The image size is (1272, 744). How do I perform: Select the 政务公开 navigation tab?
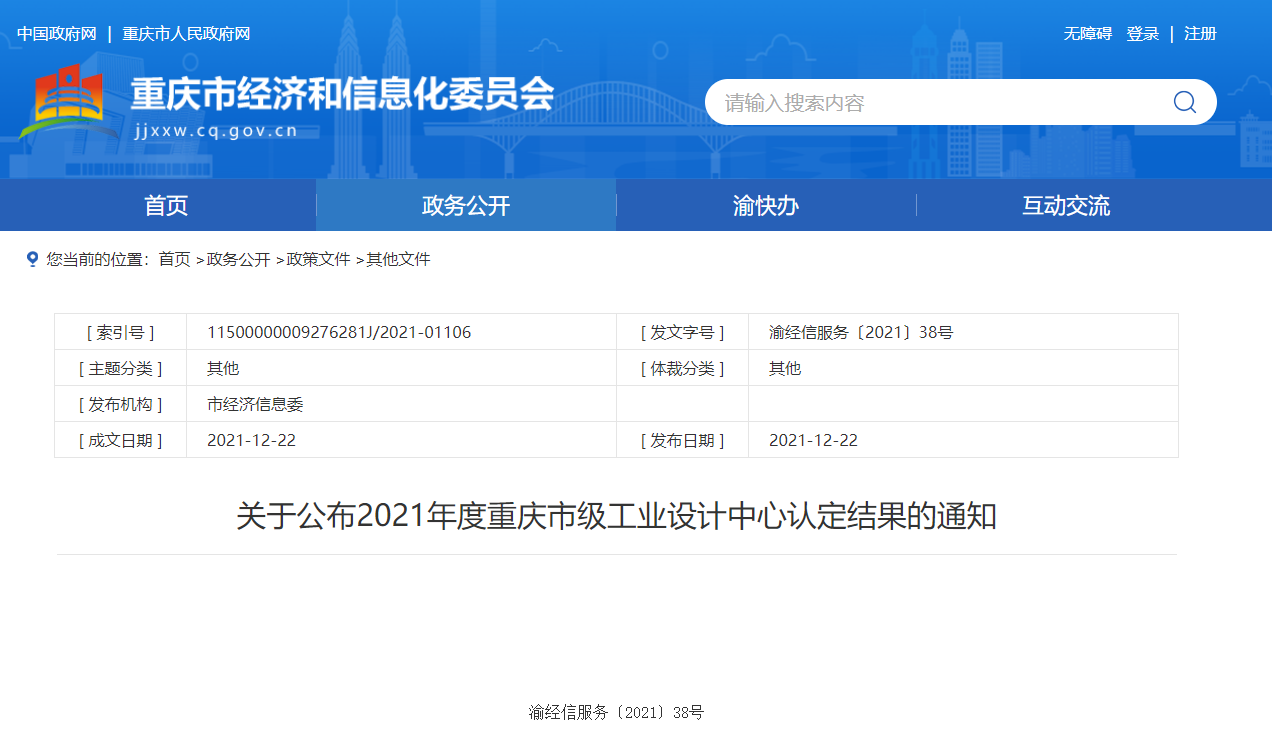point(466,206)
